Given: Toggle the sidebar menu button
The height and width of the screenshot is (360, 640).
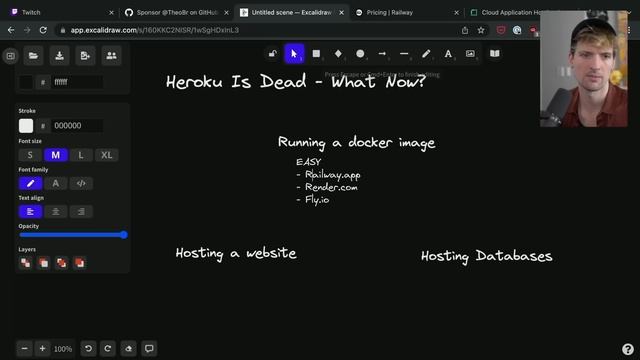Looking at the screenshot, I should point(11,56).
